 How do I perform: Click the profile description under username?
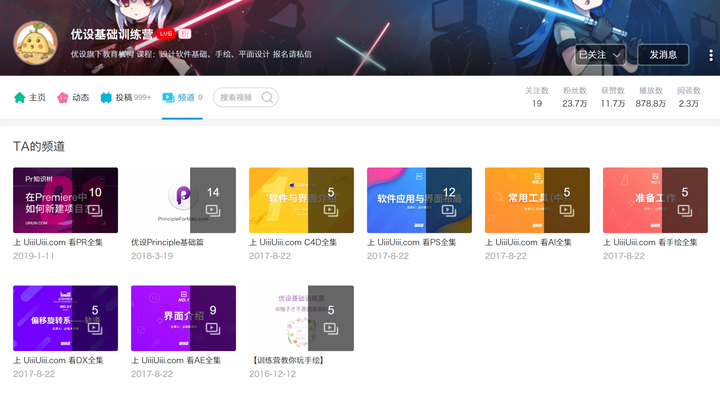[x=191, y=54]
